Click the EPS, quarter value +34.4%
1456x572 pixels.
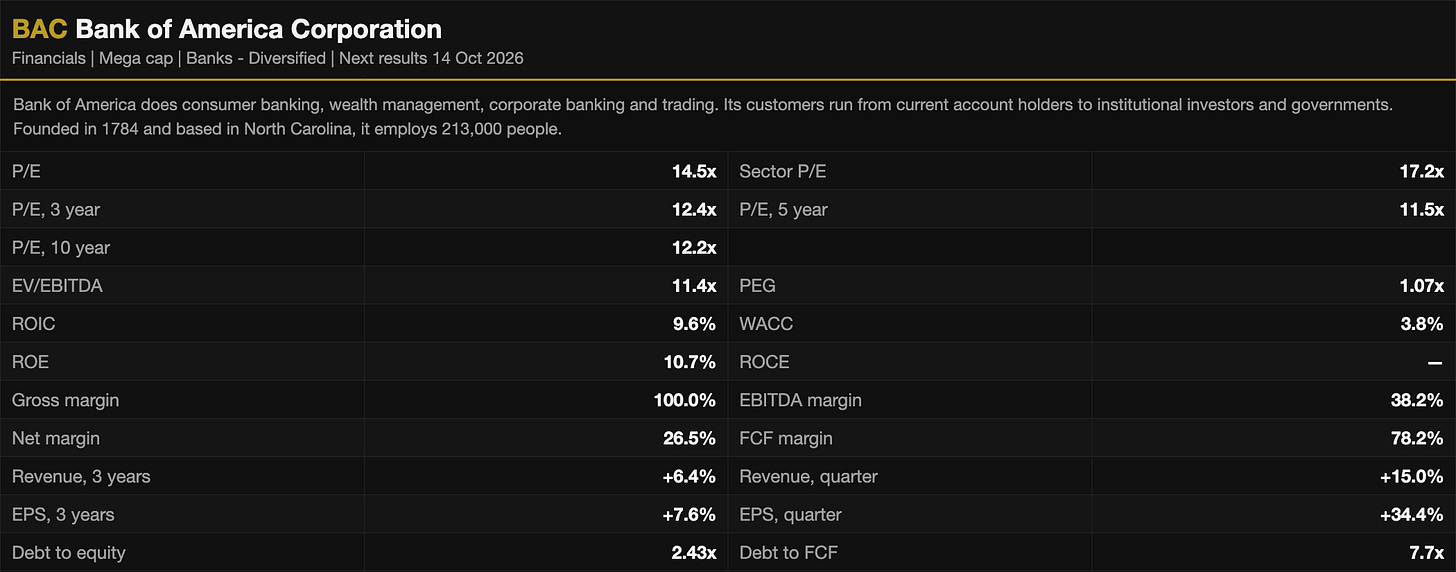point(1413,514)
